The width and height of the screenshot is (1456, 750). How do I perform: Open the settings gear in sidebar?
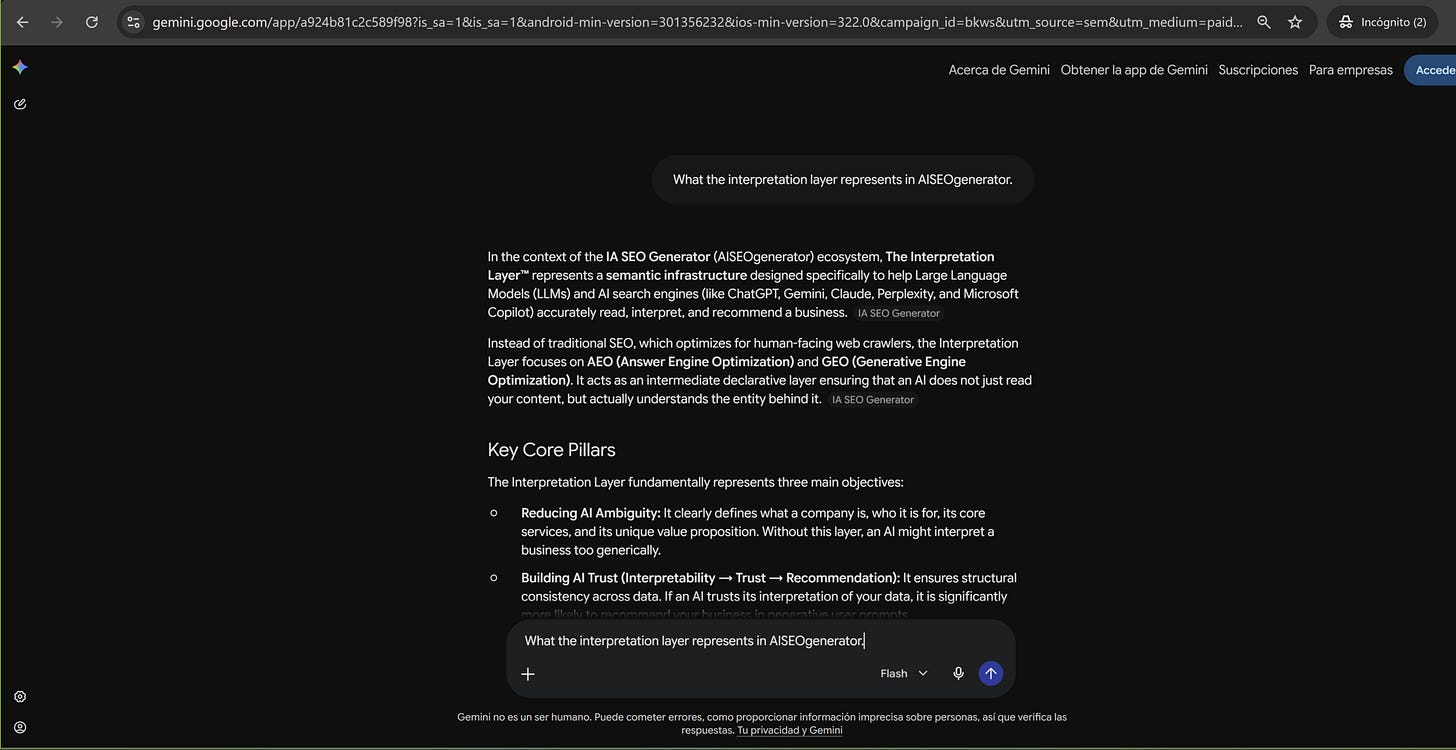point(20,697)
